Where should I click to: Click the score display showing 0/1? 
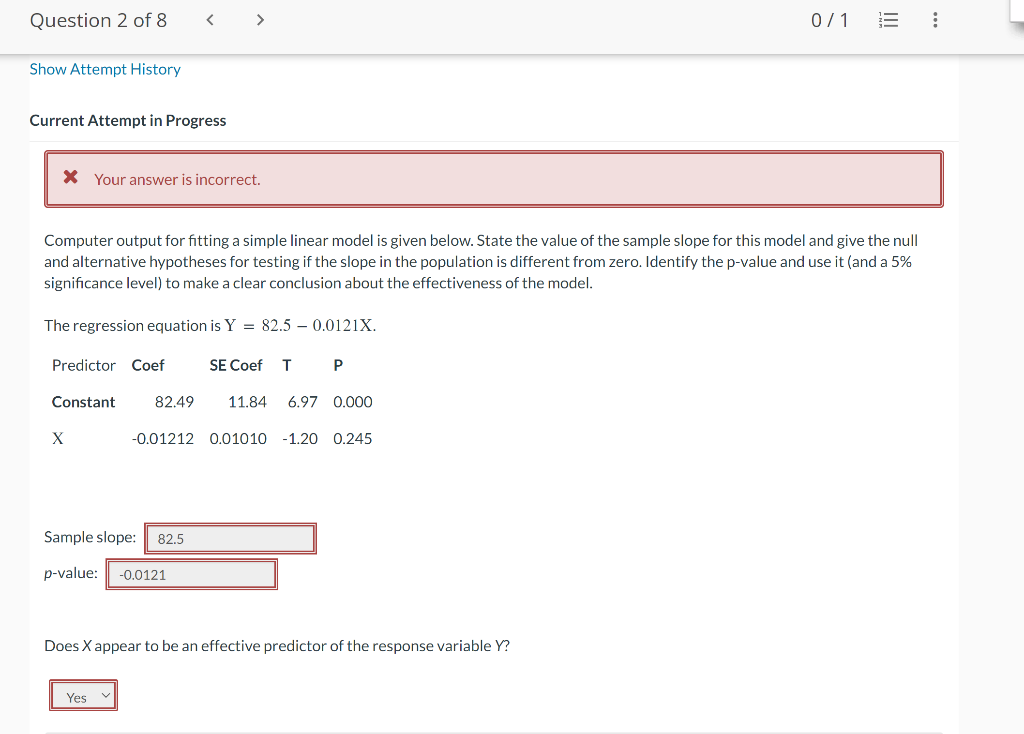point(829,19)
